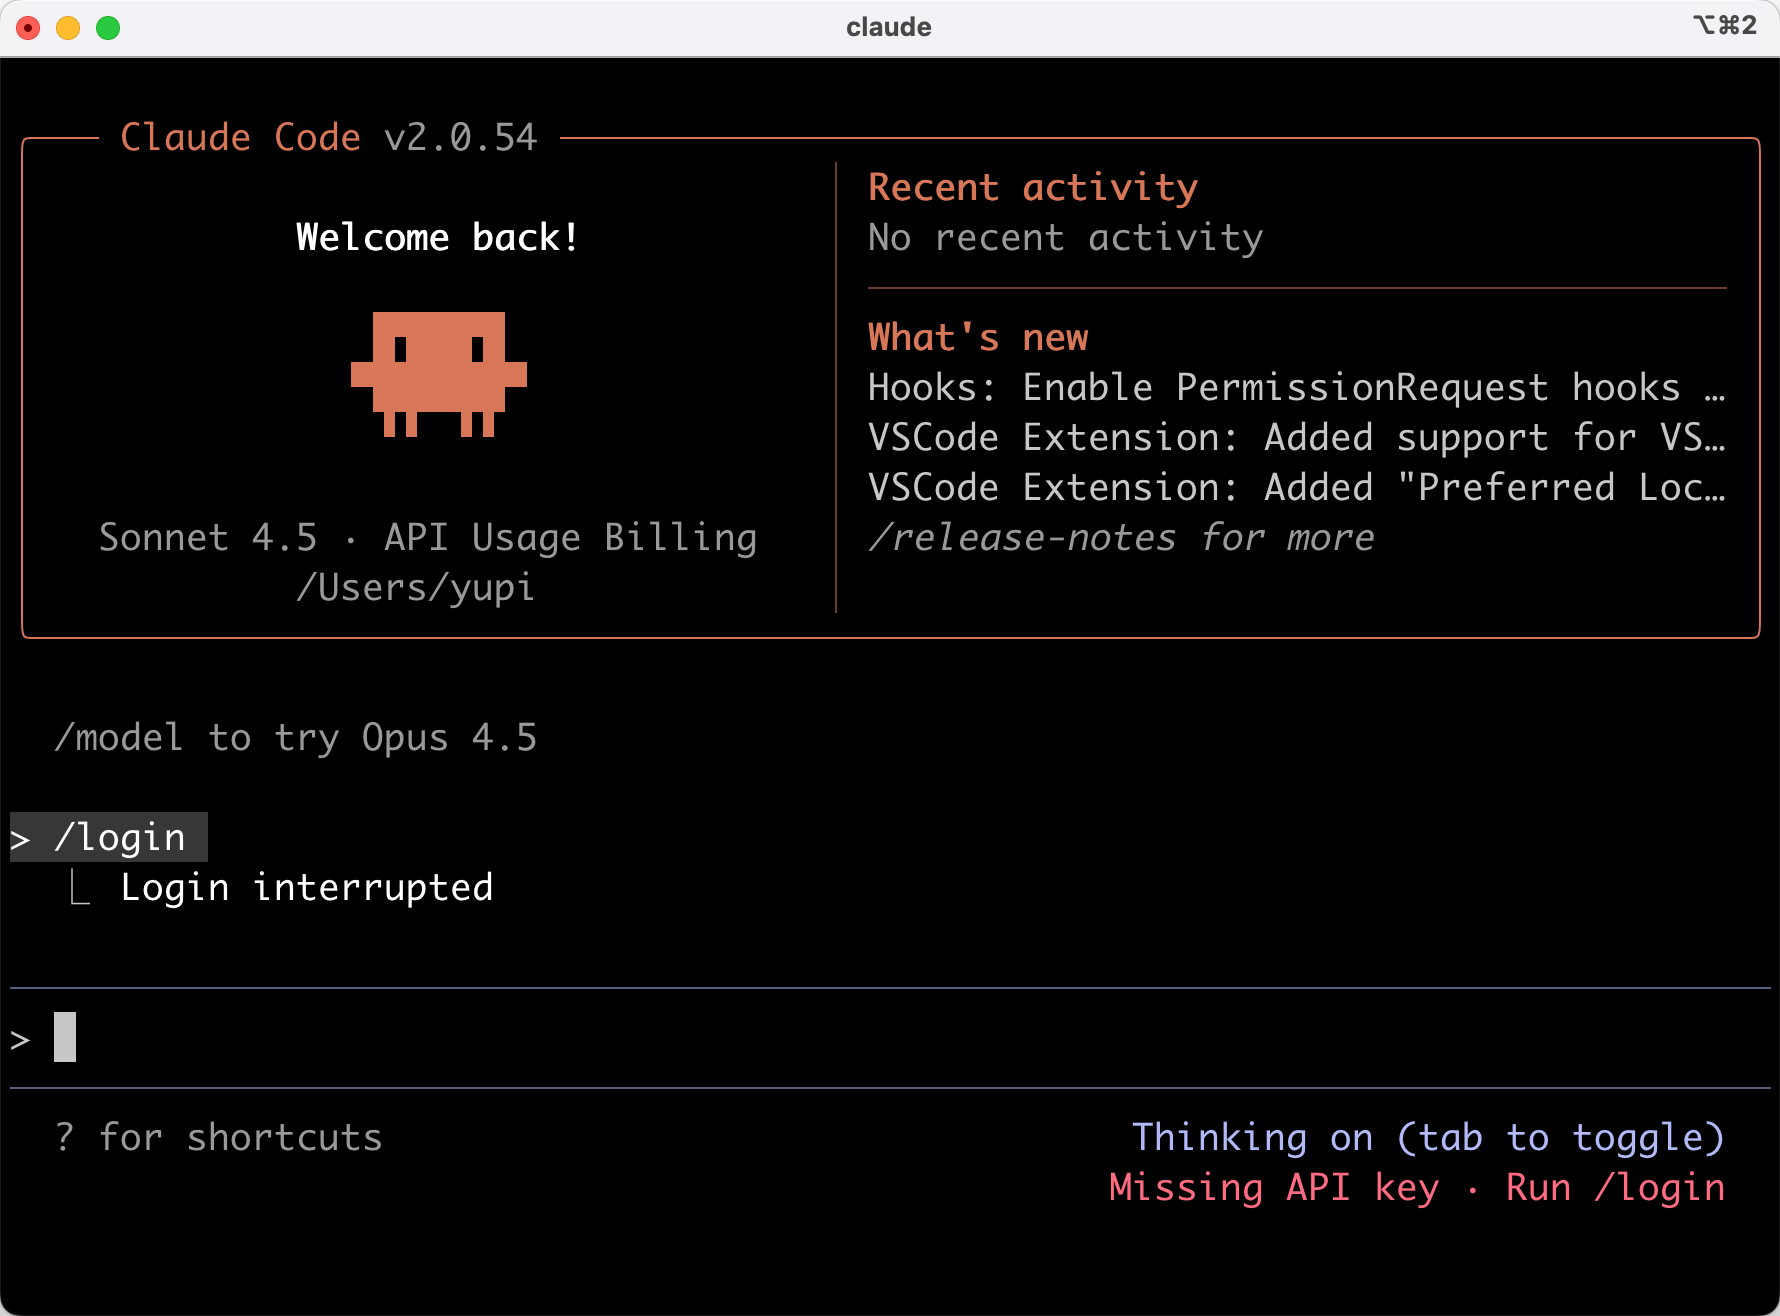Image resolution: width=1780 pixels, height=1316 pixels.
Task: Click the 'Claude Code v2.0.54' title
Action: (329, 138)
